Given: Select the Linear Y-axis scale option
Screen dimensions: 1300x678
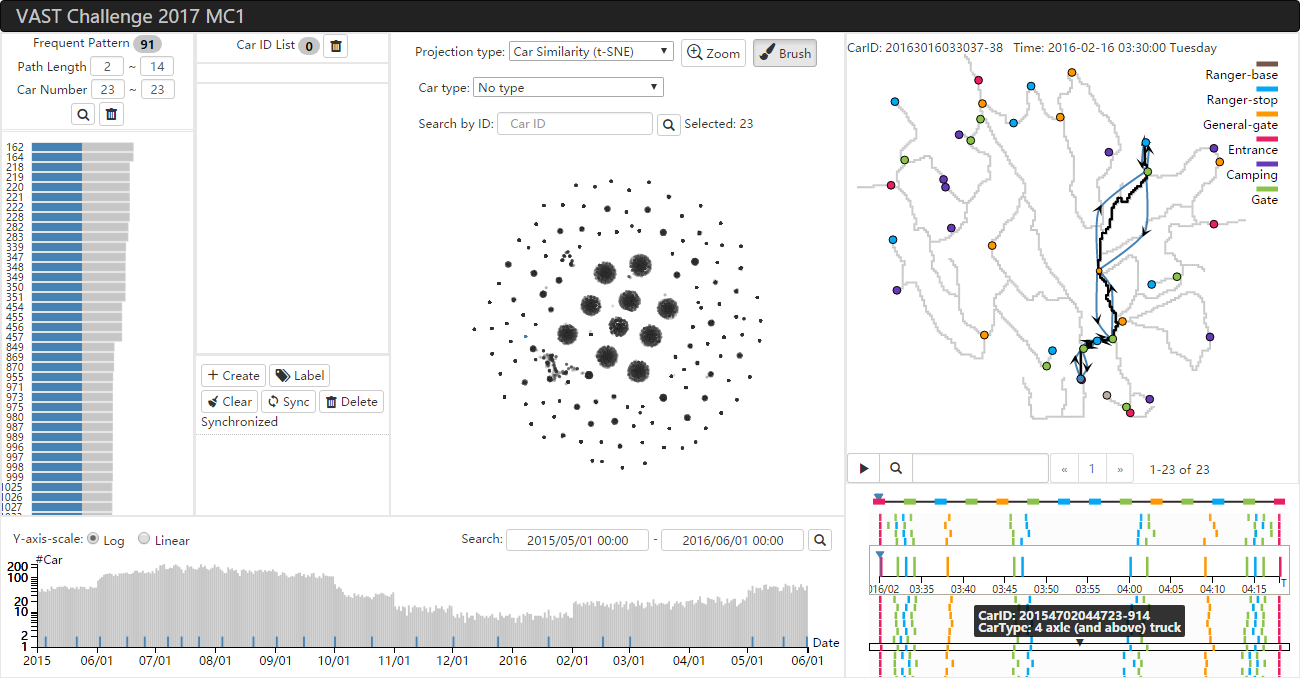Looking at the screenshot, I should pyautogui.click(x=144, y=539).
